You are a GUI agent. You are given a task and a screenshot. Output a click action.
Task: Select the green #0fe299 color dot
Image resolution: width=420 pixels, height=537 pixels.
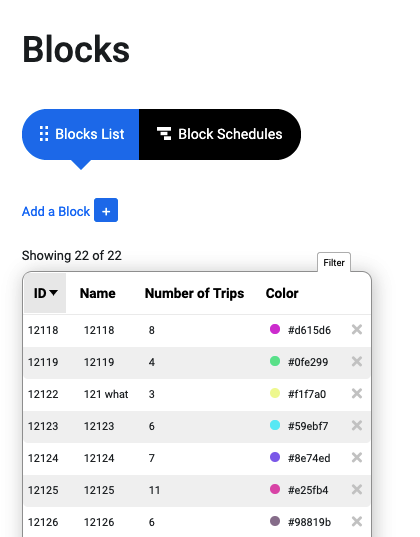[x=275, y=361]
